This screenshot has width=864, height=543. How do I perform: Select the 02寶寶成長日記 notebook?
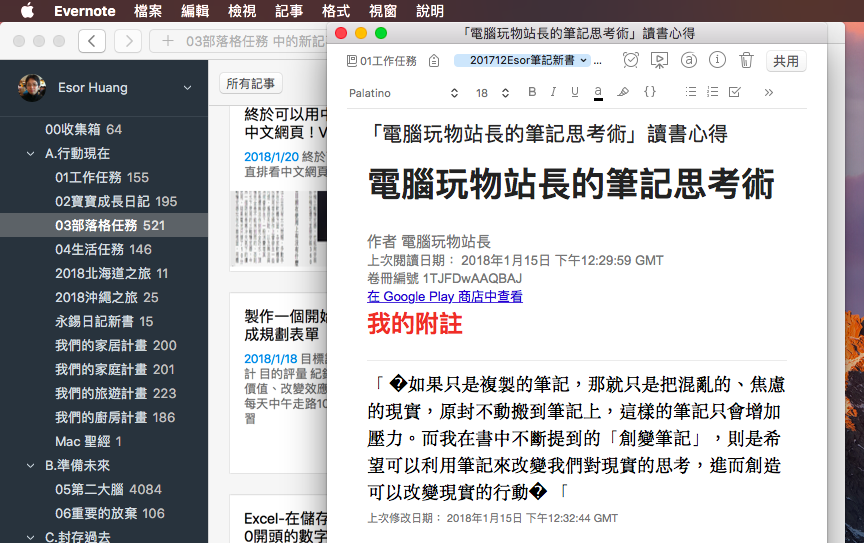pyautogui.click(x=104, y=202)
